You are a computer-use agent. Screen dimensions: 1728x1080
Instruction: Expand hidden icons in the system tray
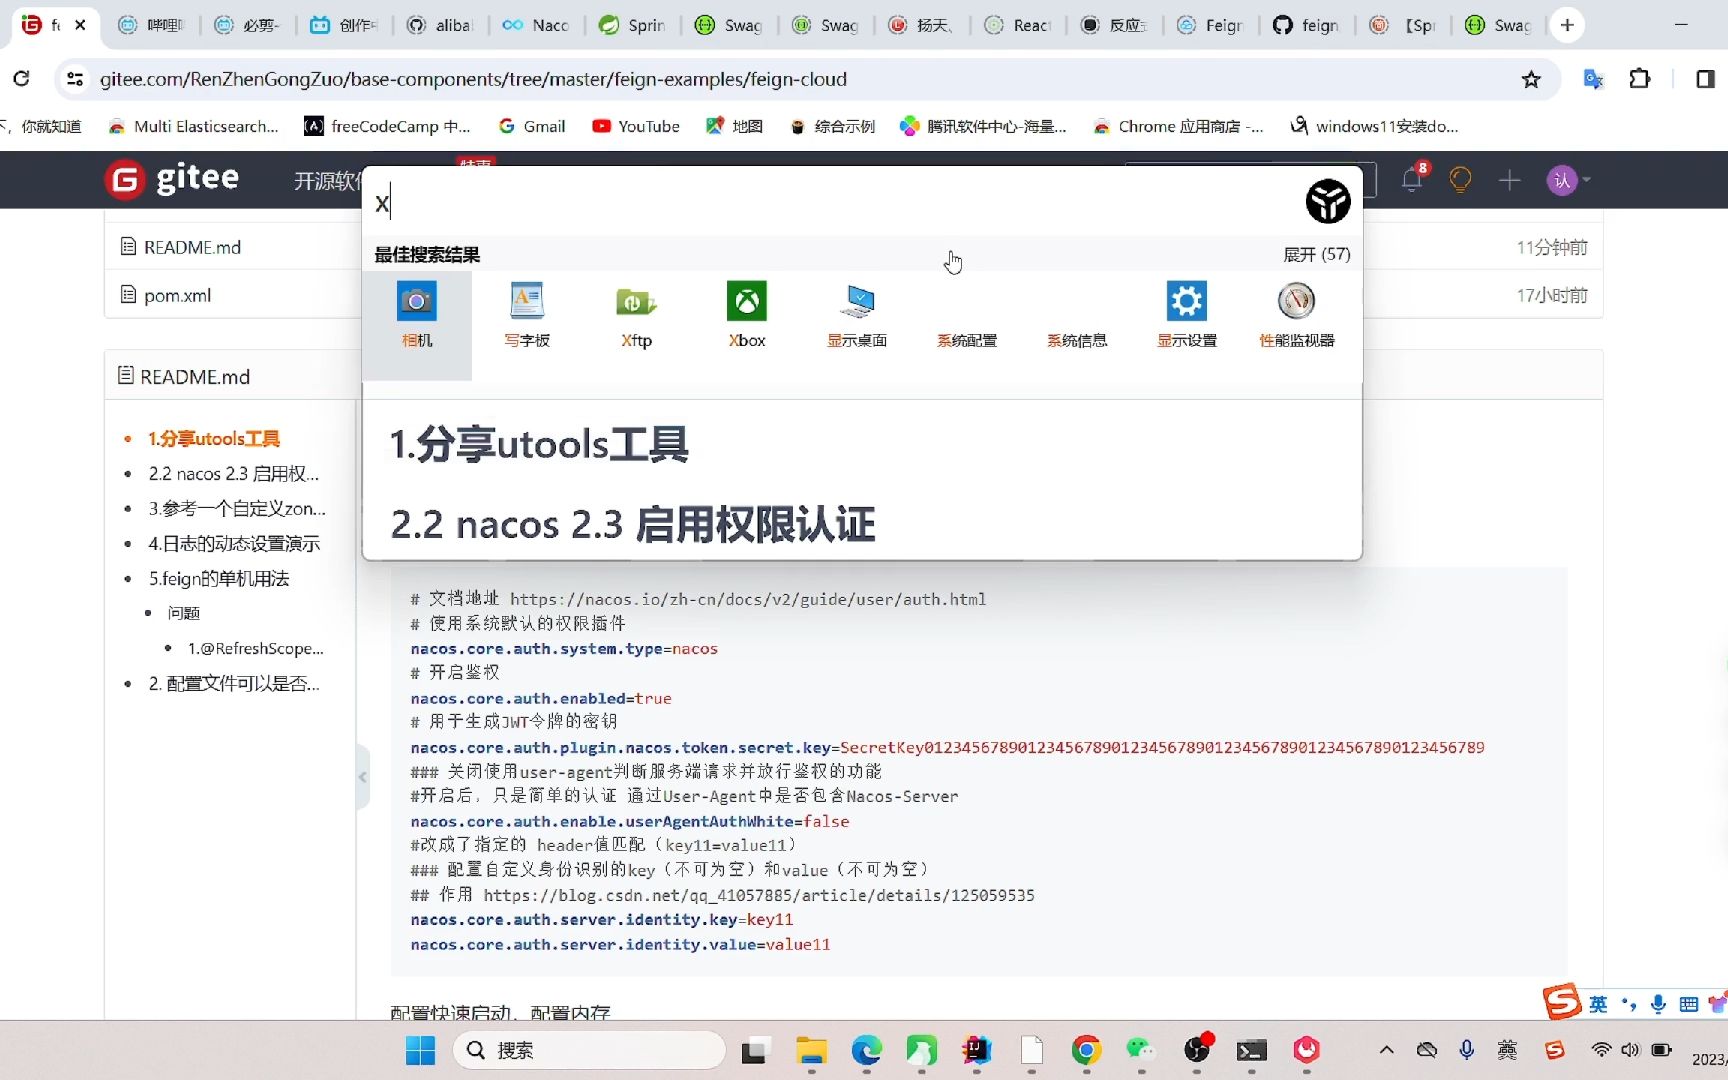click(1387, 1050)
